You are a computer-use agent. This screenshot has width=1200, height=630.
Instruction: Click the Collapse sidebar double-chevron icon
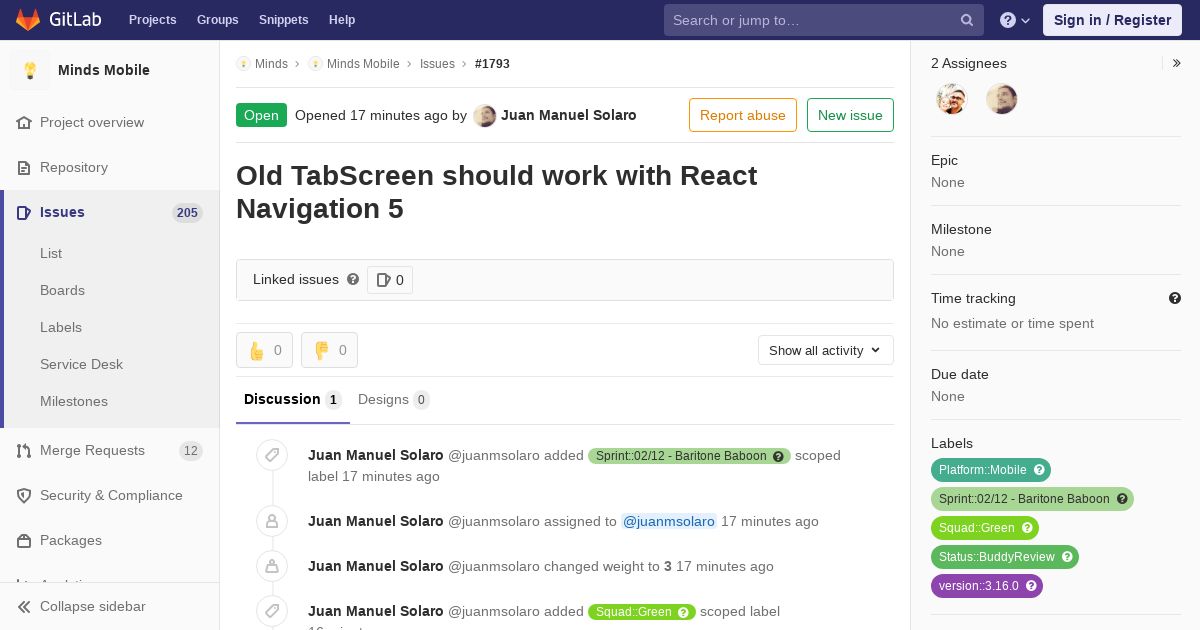pyautogui.click(x=24, y=606)
